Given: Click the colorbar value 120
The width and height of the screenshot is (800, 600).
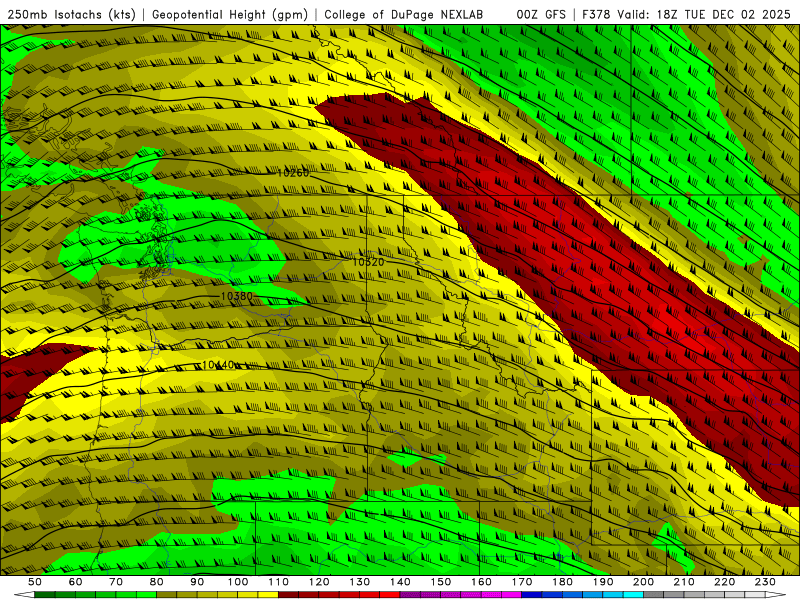Looking at the screenshot, I should point(319,582).
